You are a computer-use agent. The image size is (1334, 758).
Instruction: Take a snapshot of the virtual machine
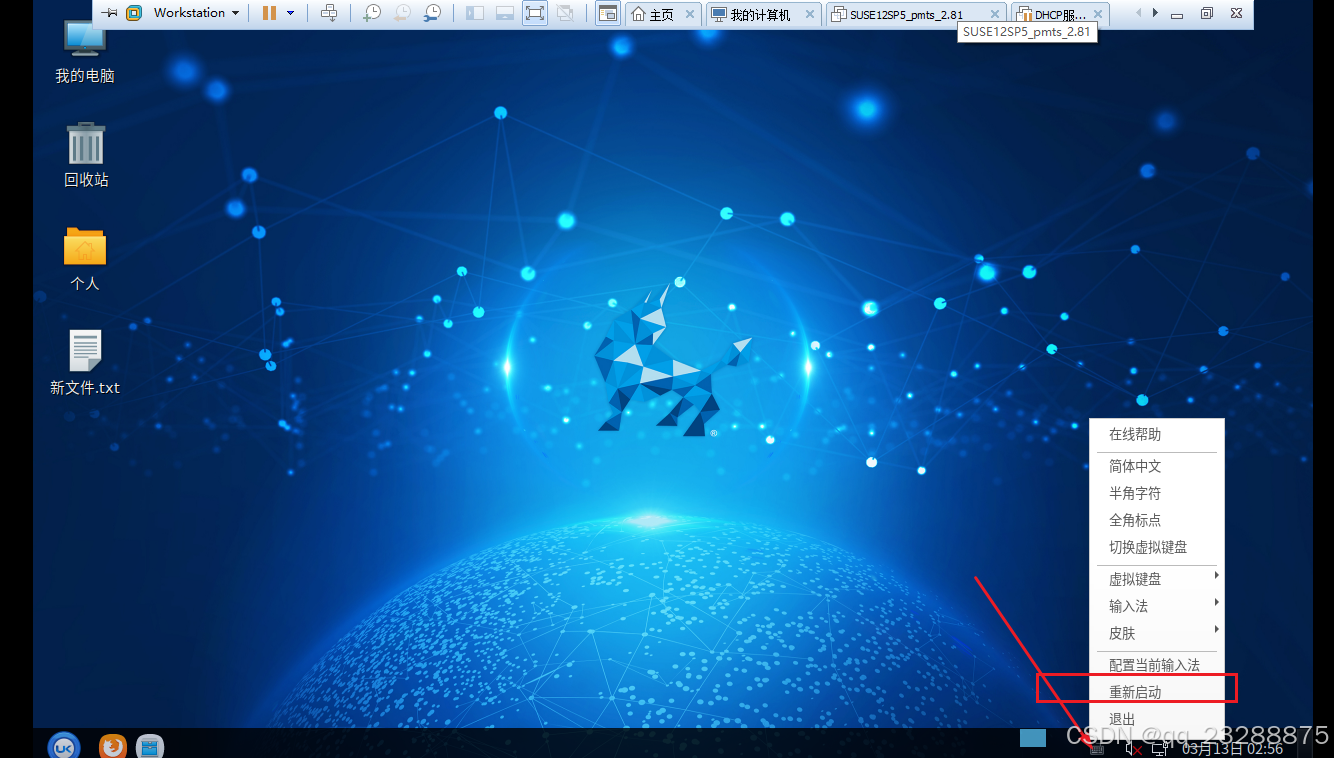pyautogui.click(x=371, y=13)
